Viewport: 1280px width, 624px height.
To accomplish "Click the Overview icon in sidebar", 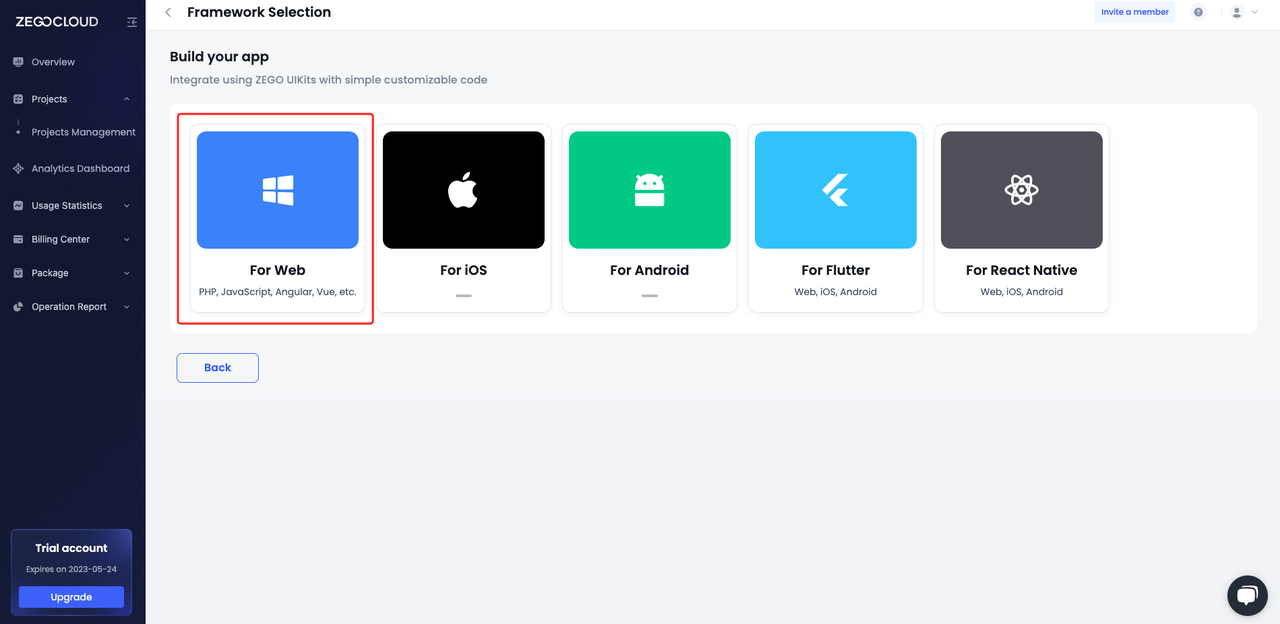I will coord(18,62).
